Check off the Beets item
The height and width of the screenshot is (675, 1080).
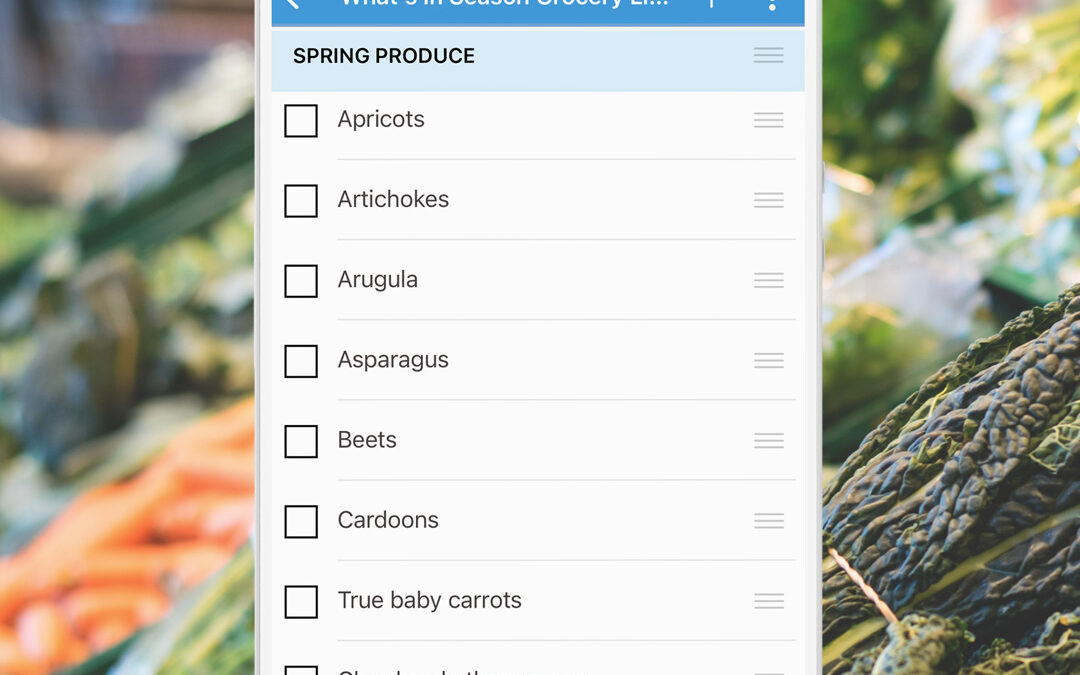click(x=301, y=442)
